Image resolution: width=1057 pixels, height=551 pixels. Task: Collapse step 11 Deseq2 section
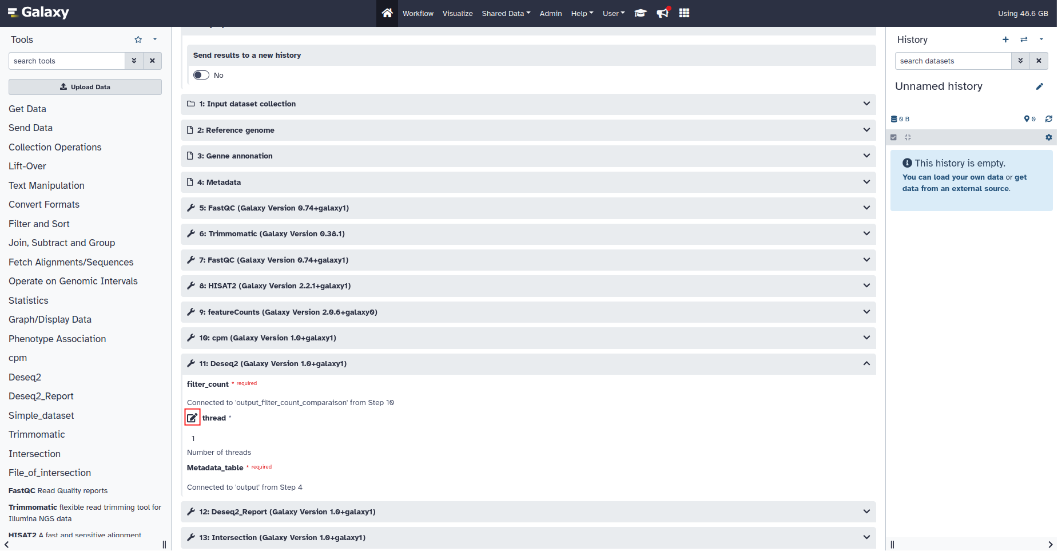pos(866,364)
